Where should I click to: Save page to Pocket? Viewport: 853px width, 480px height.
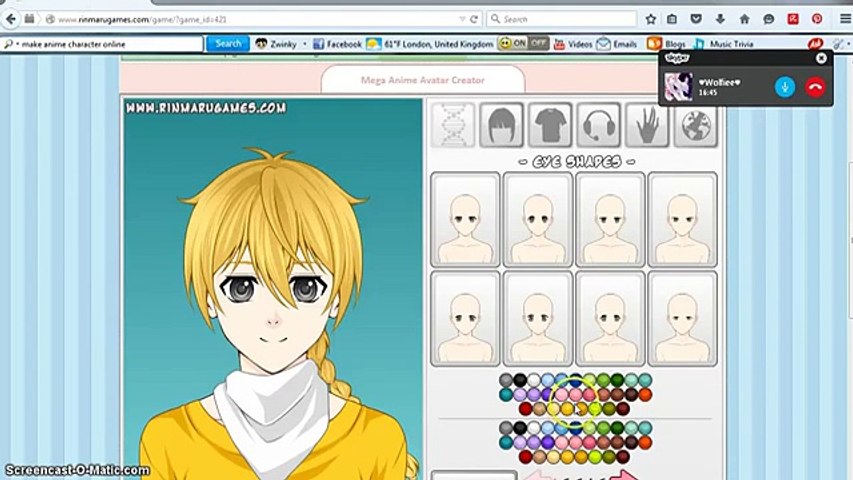[x=696, y=19]
